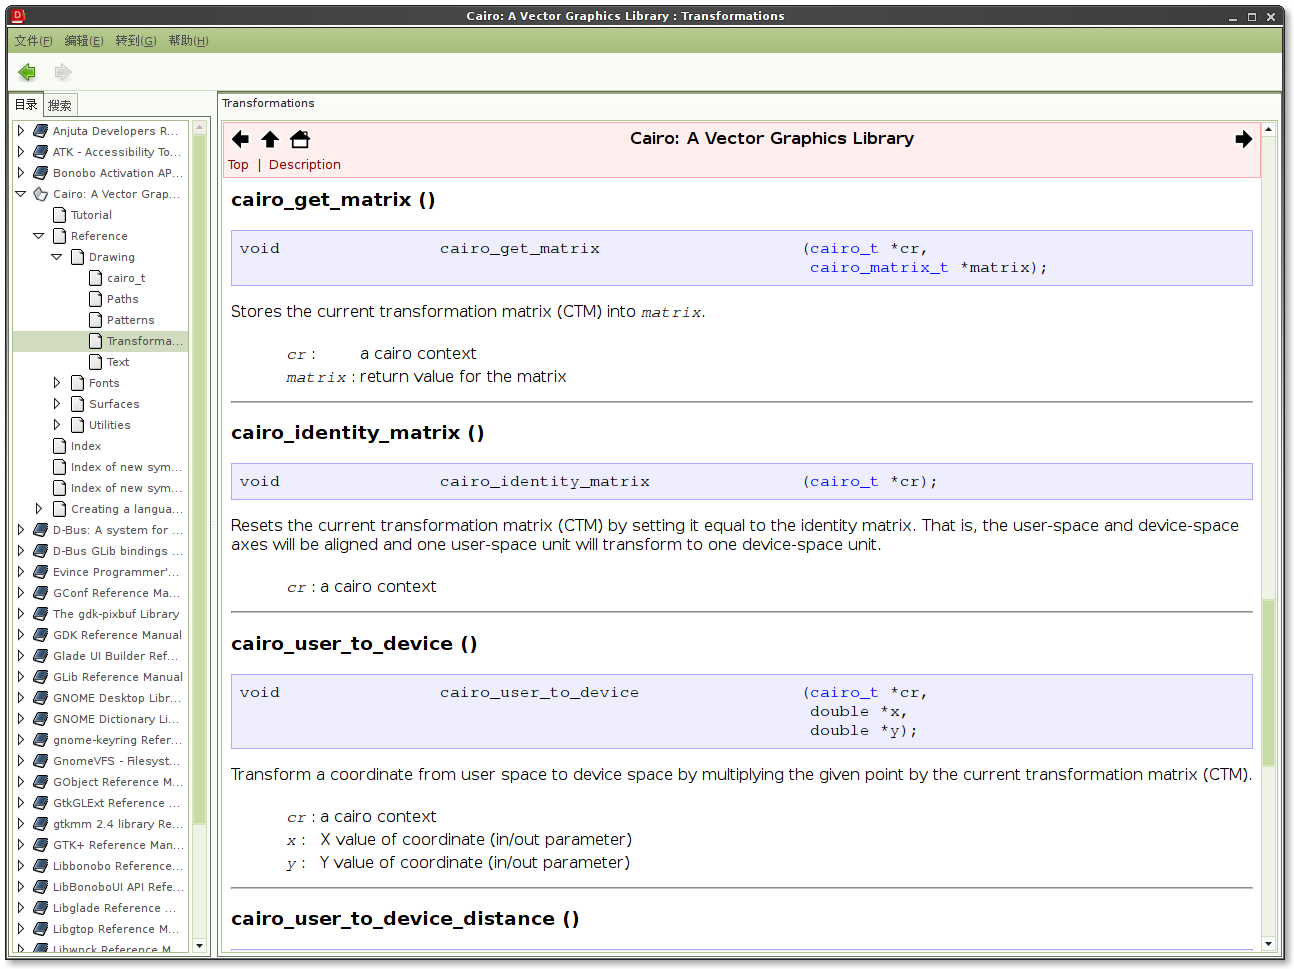Click the page icon beside Text entry
The height and width of the screenshot is (969, 1294).
coord(96,362)
